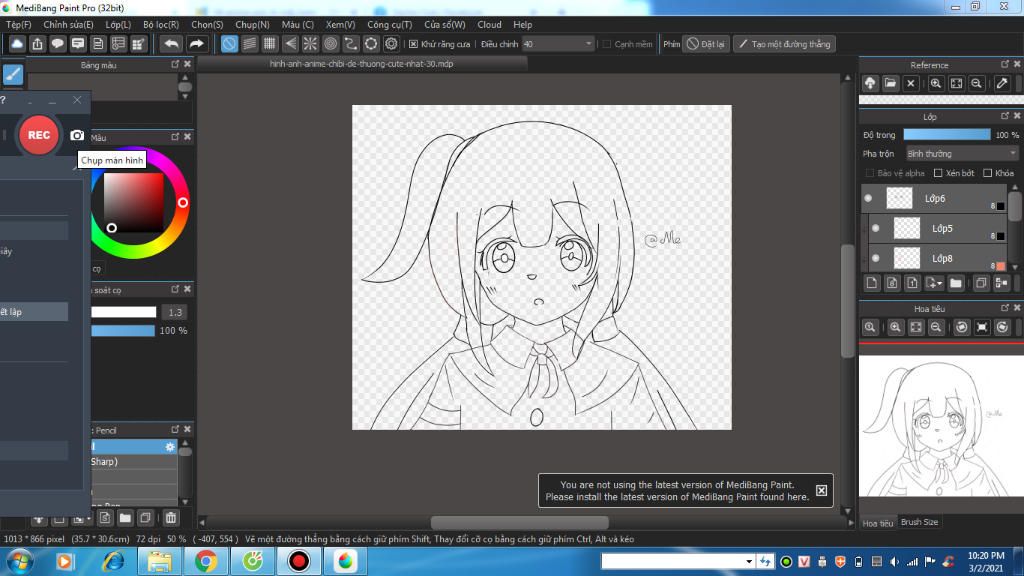Viewport: 1024px width, 576px height.
Task: Close the Bảng màu palette panel
Action: tap(187, 64)
